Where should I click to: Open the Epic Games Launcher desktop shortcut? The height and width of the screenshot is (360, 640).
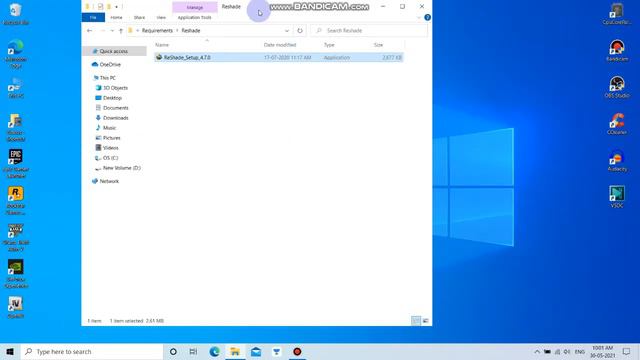point(16,163)
